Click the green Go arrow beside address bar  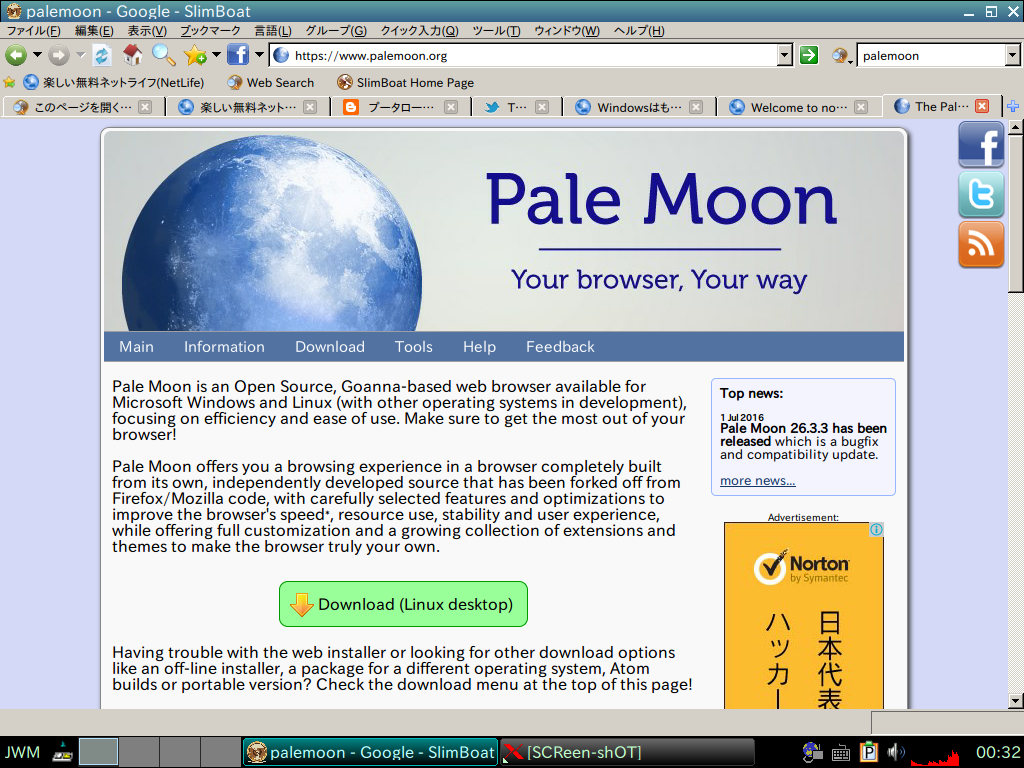pos(808,56)
